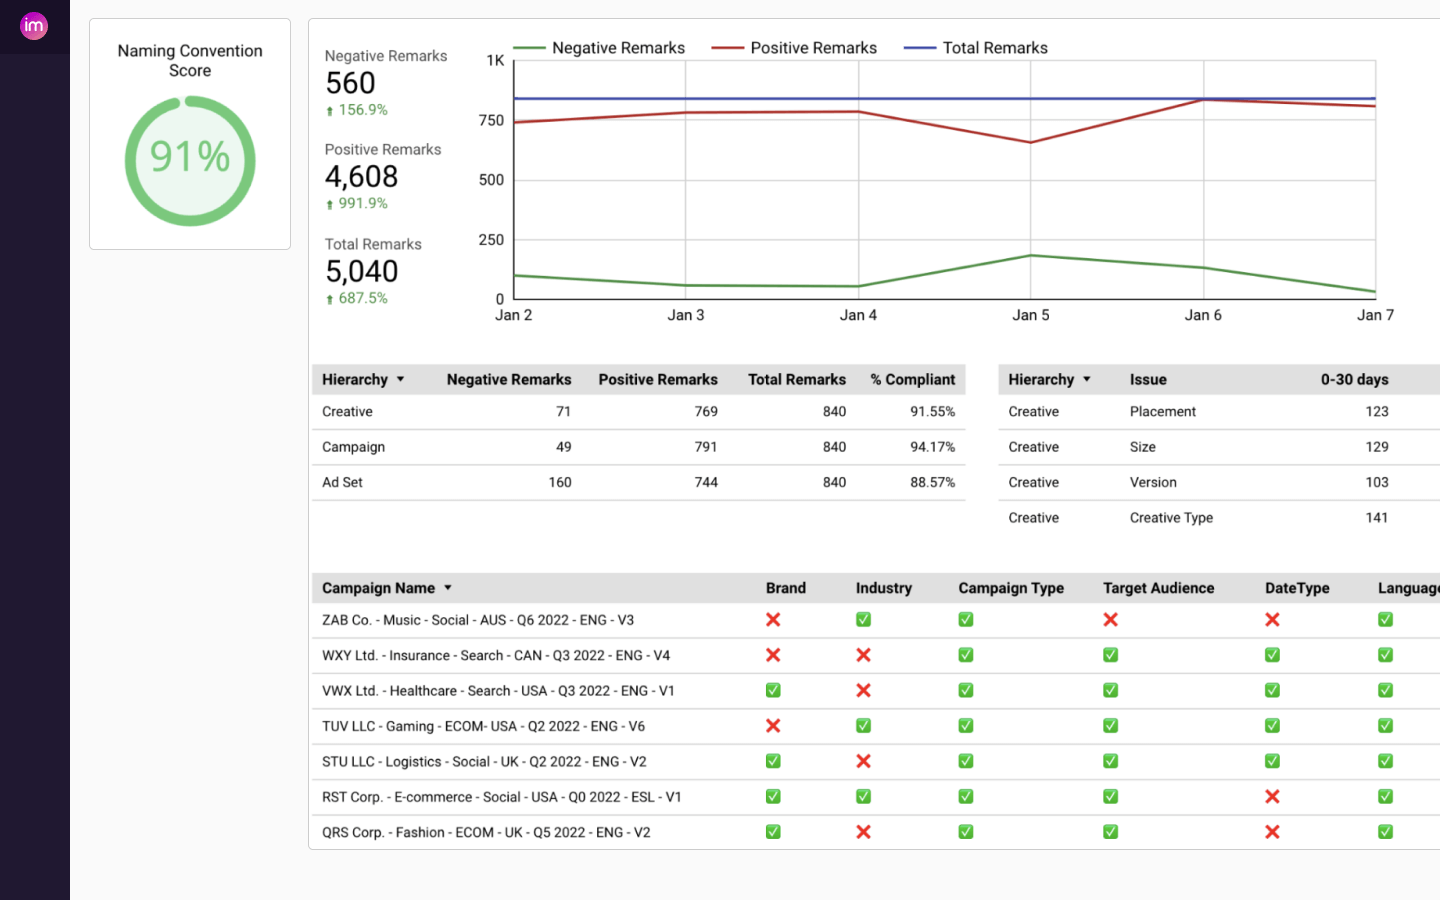1440x900 pixels.
Task: Click red Industry X for WXY Ltd. row
Action: [863, 655]
